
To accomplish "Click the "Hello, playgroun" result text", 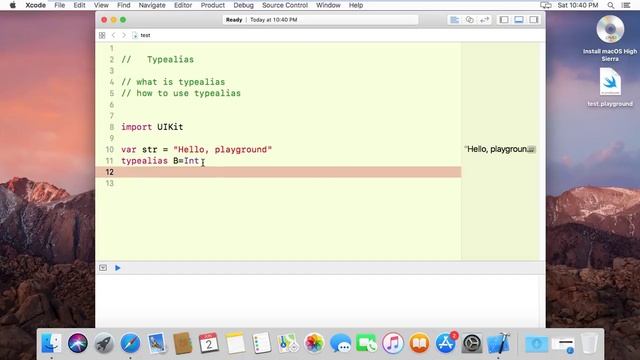I will tap(497, 149).
